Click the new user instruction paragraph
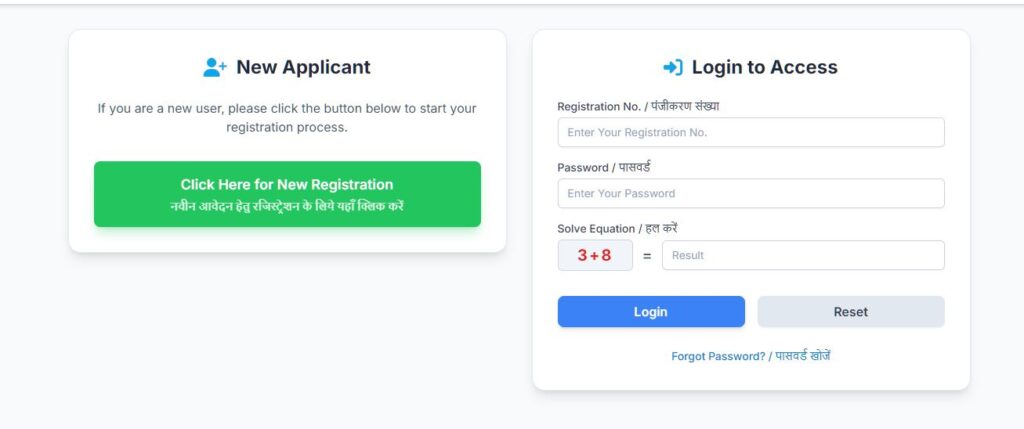Image resolution: width=1024 pixels, height=429 pixels. 287,118
